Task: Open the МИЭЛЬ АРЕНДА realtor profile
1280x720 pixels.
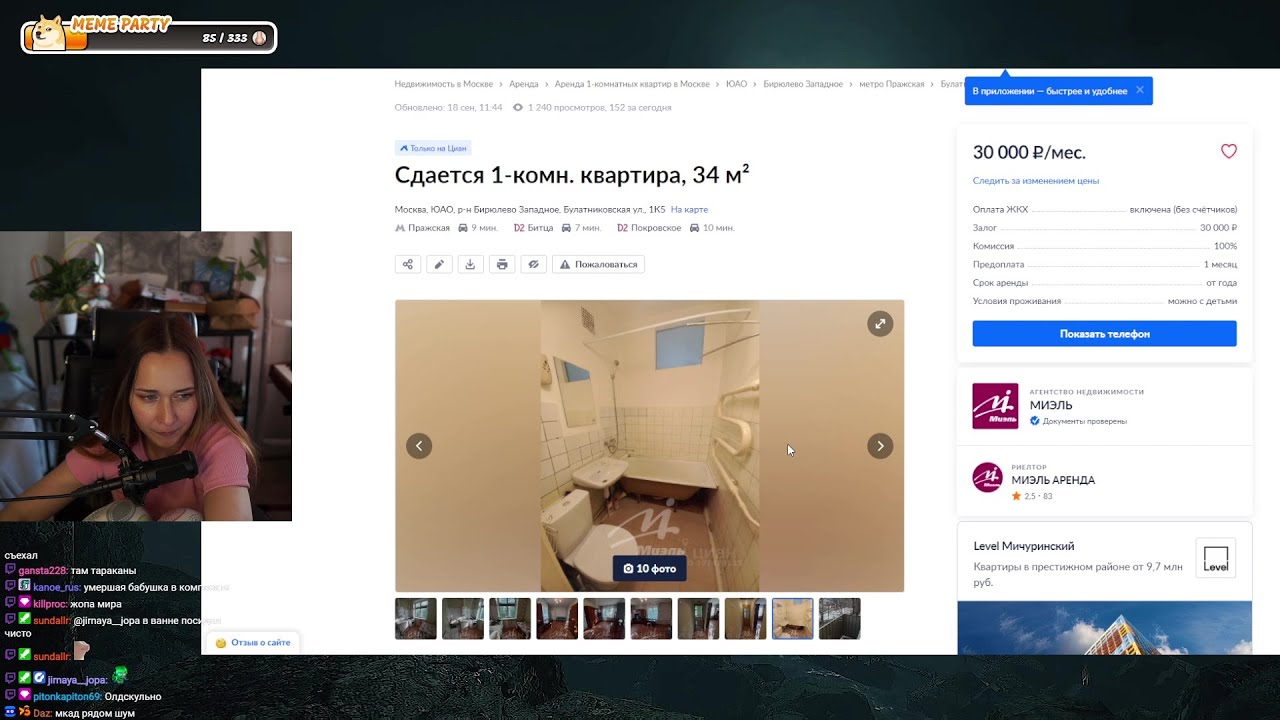Action: point(1053,480)
